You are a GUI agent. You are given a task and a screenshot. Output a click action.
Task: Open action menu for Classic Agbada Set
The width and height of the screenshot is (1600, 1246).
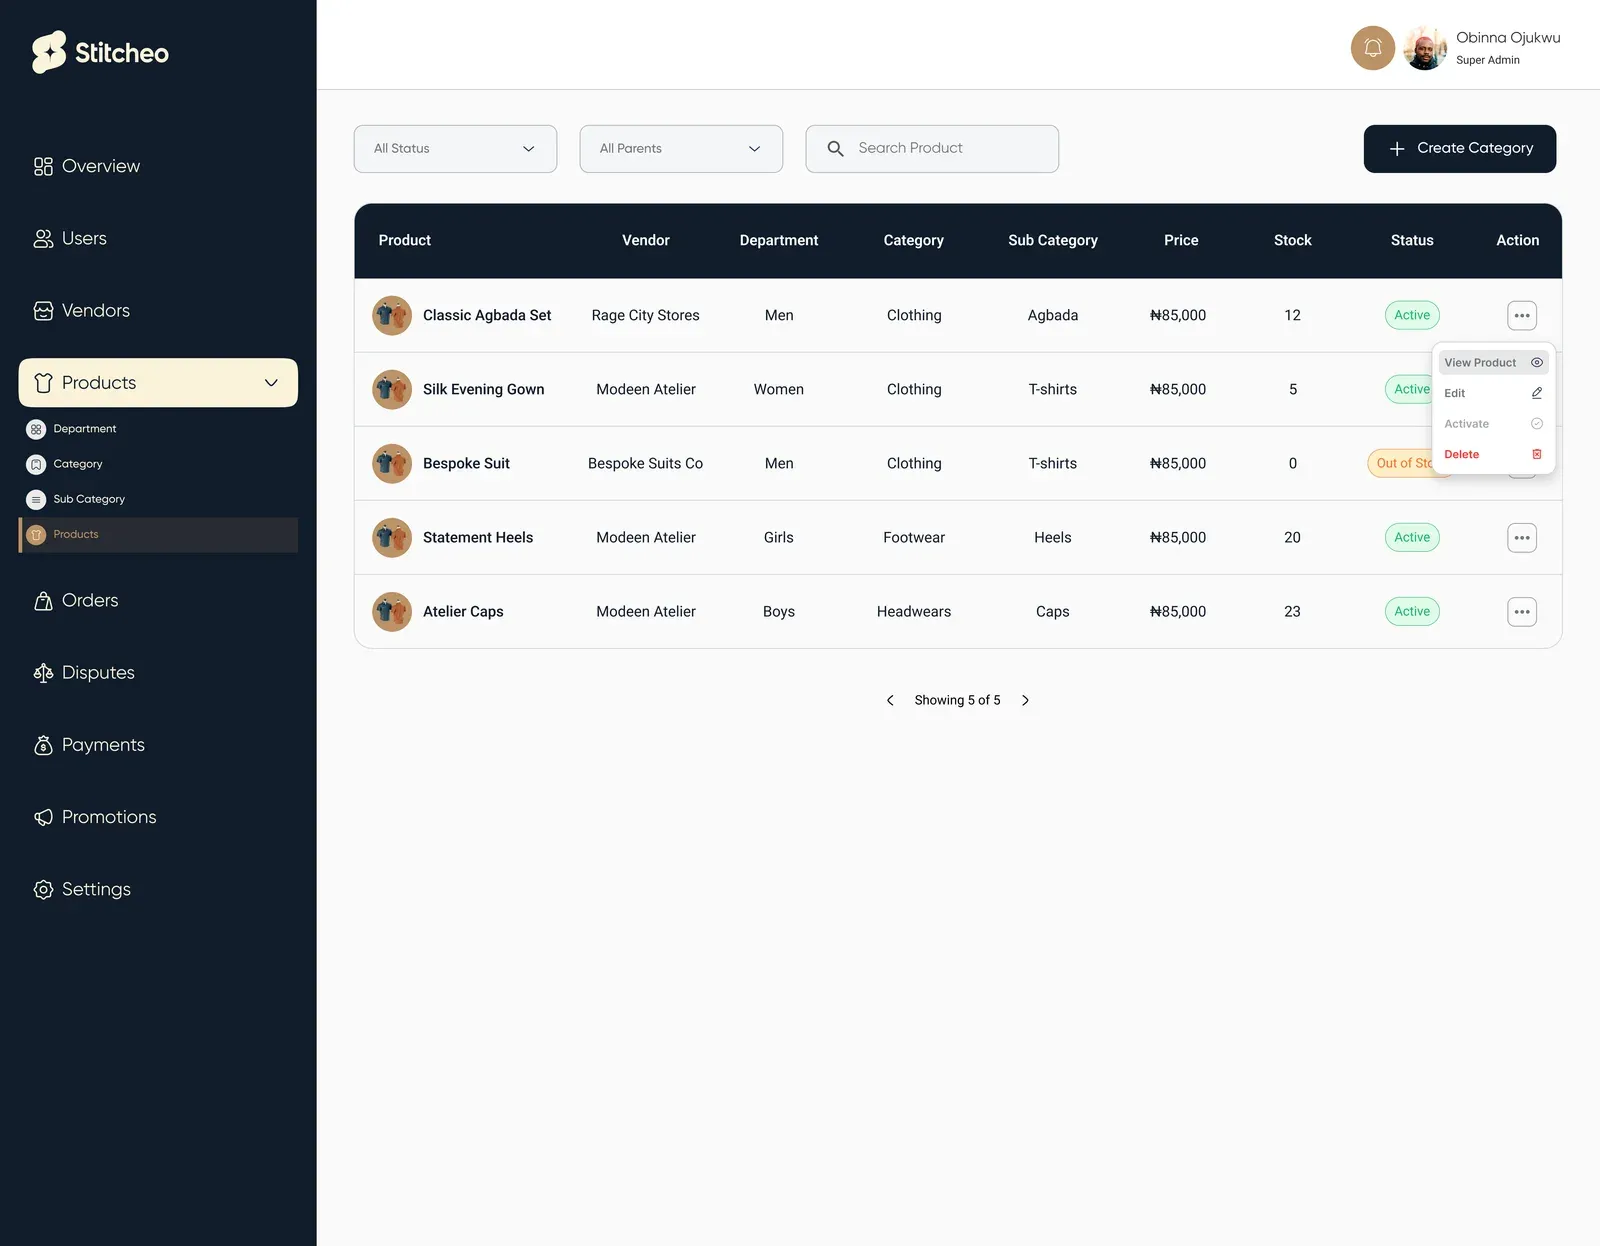[1522, 315]
